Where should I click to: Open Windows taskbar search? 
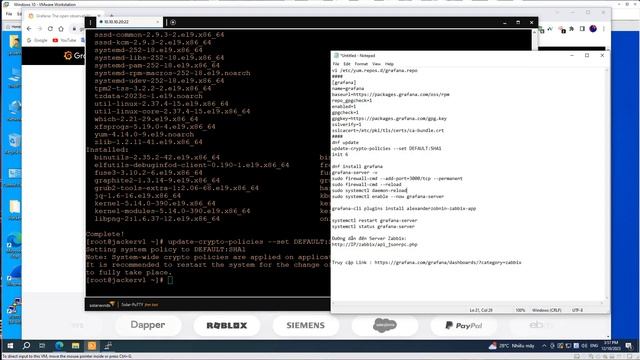(26, 346)
